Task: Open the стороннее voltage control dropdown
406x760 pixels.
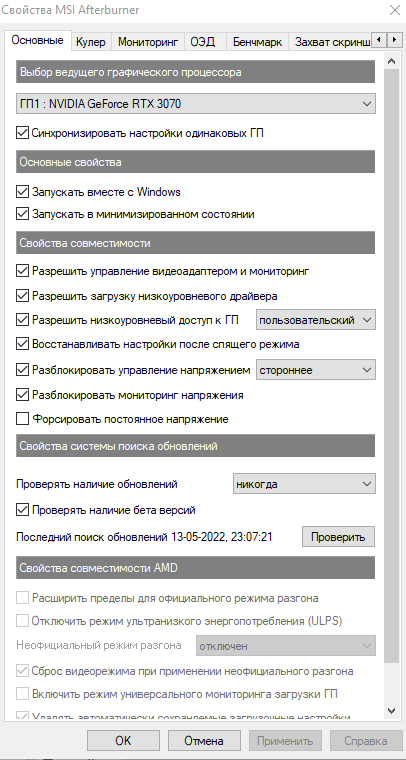Action: (316, 370)
